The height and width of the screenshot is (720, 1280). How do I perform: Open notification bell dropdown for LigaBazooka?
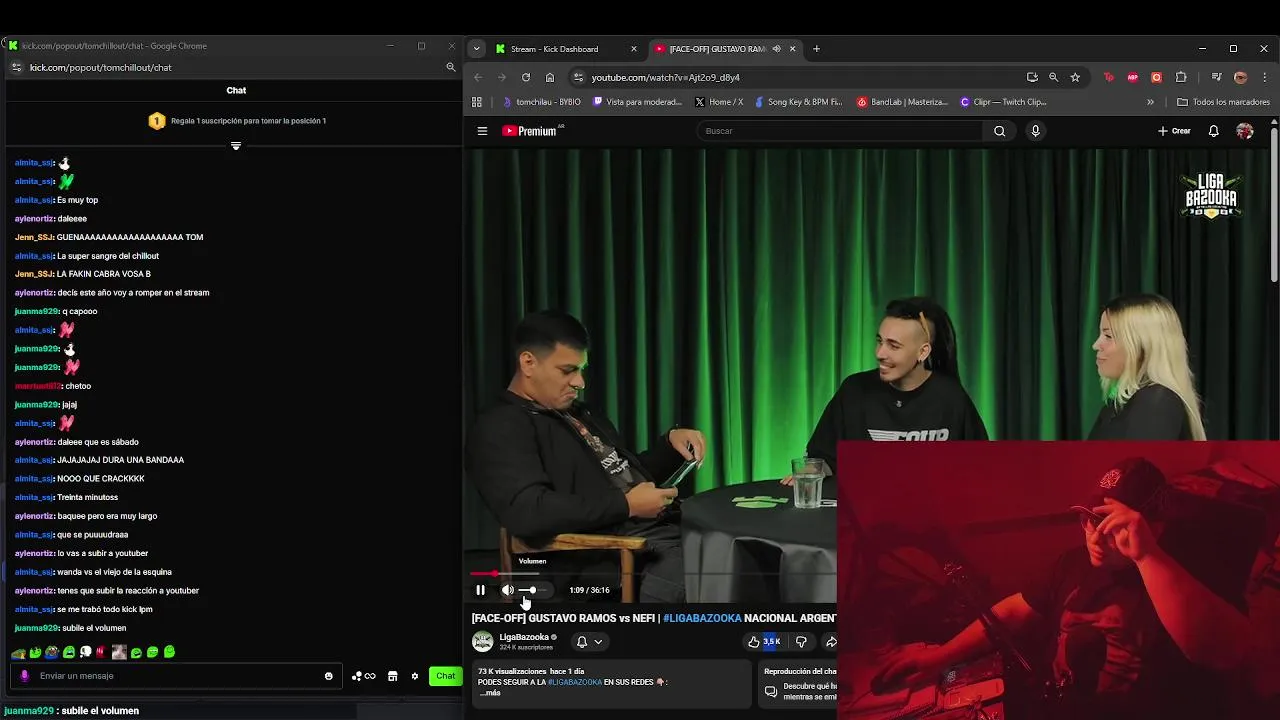pyautogui.click(x=589, y=642)
